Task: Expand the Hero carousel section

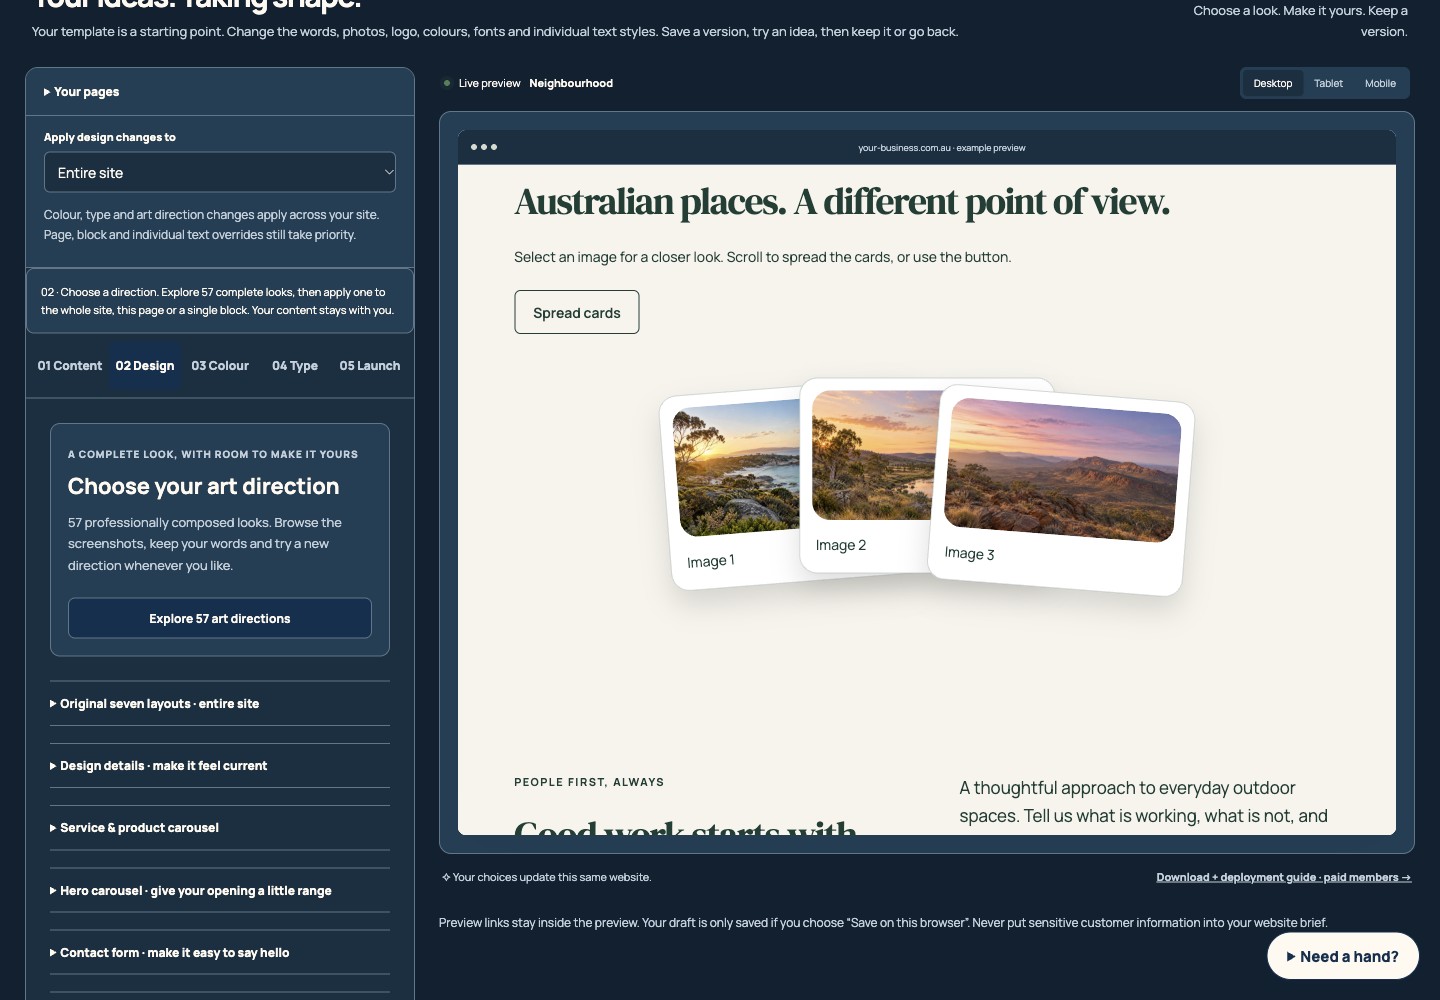Action: (220, 891)
